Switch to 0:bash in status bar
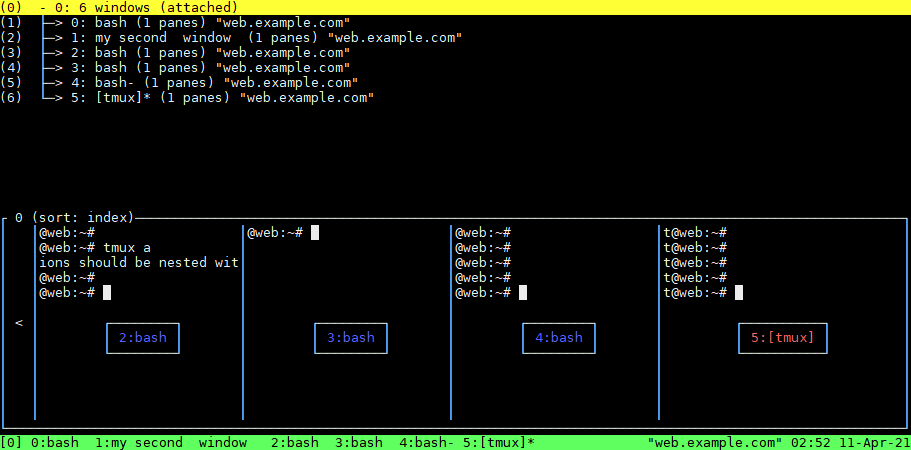Image resolution: width=911 pixels, height=450 pixels. (x=54, y=442)
